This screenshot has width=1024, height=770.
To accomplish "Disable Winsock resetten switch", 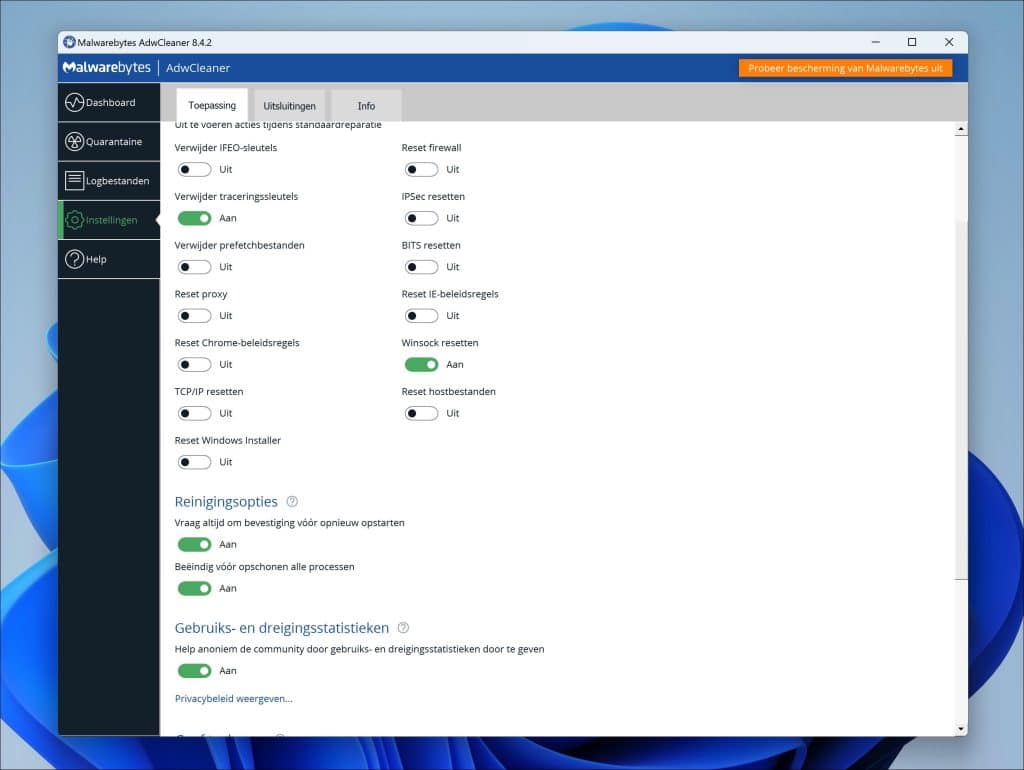I will [421, 364].
